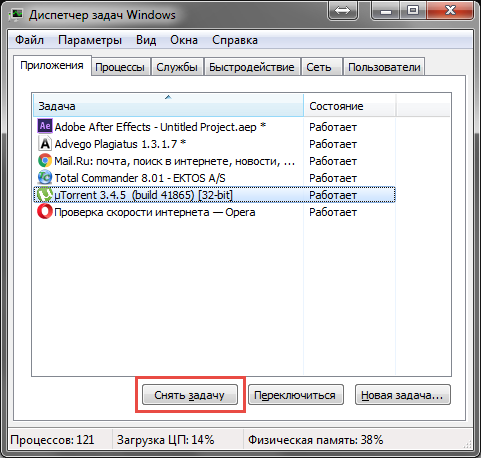Click the Новая задача... button

[403, 395]
